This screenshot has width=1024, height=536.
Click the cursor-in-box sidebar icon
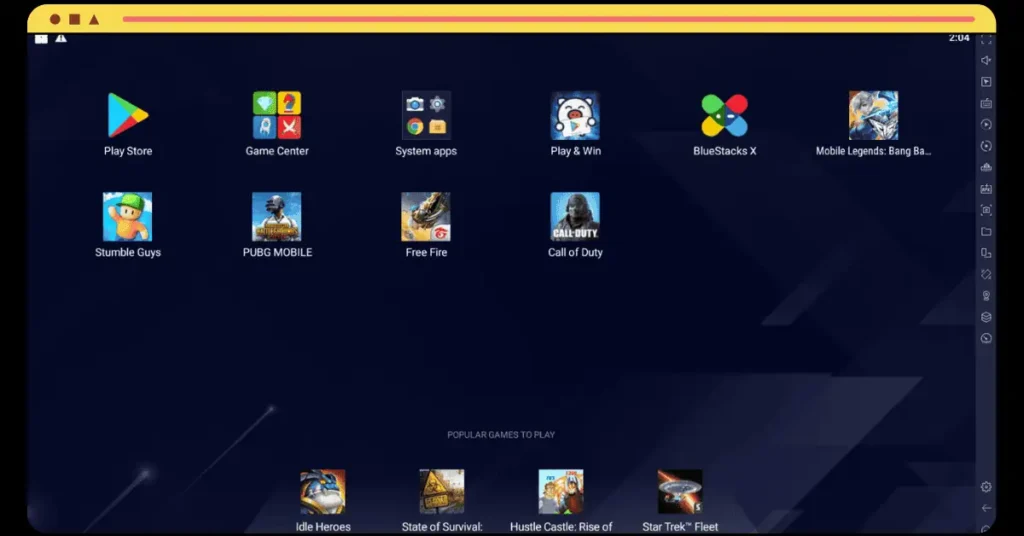click(x=986, y=82)
